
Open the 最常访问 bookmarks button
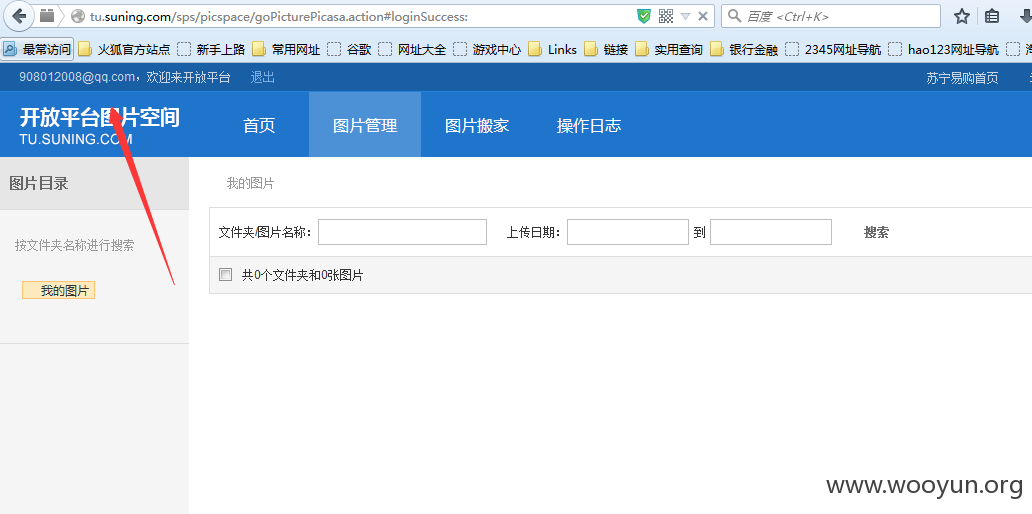pyautogui.click(x=38, y=49)
